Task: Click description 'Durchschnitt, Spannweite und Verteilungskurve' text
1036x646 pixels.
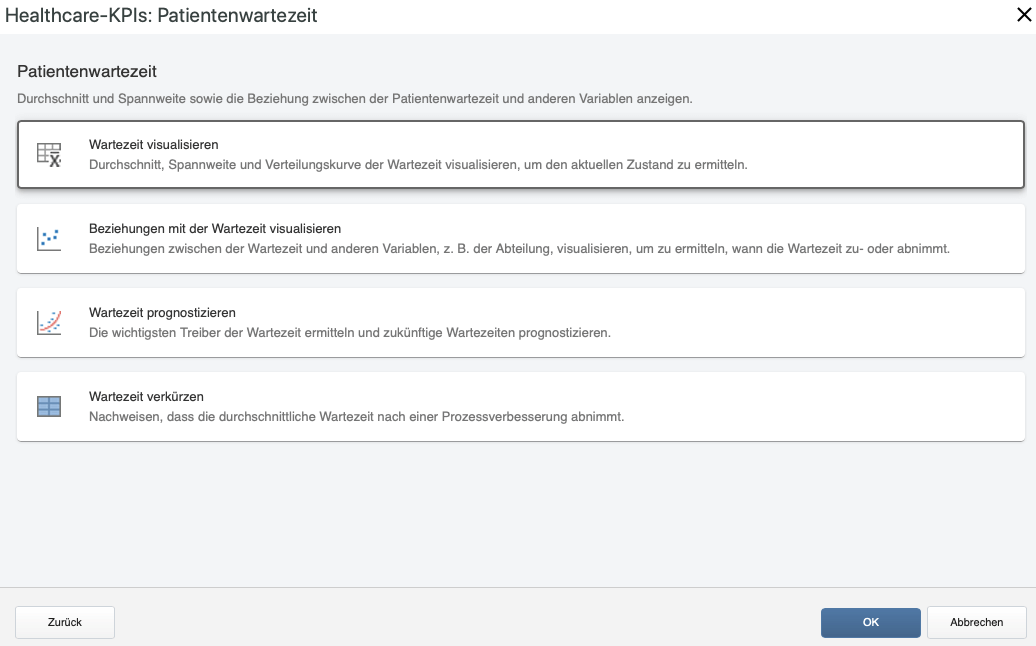Action: tap(418, 164)
